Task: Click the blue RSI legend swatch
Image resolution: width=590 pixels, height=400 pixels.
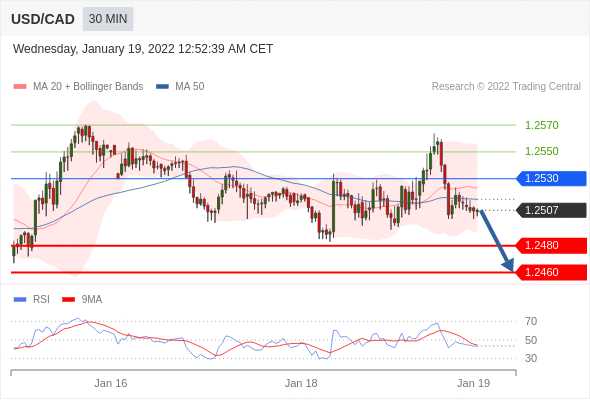Action: 20,300
